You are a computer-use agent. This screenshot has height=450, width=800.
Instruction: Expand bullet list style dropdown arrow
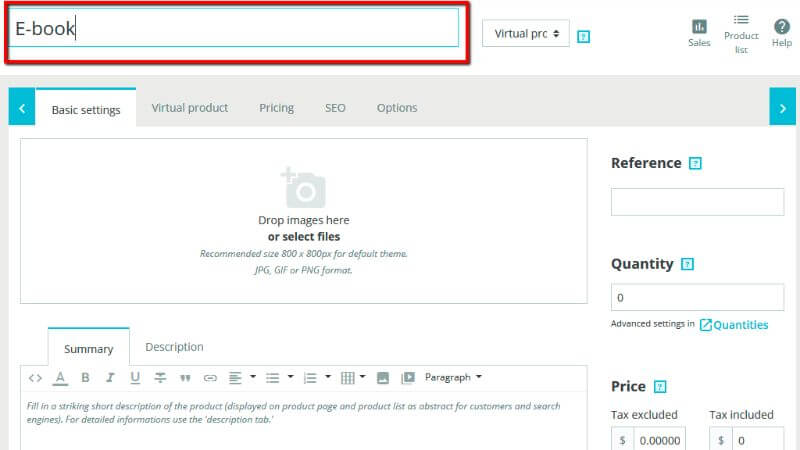click(290, 377)
